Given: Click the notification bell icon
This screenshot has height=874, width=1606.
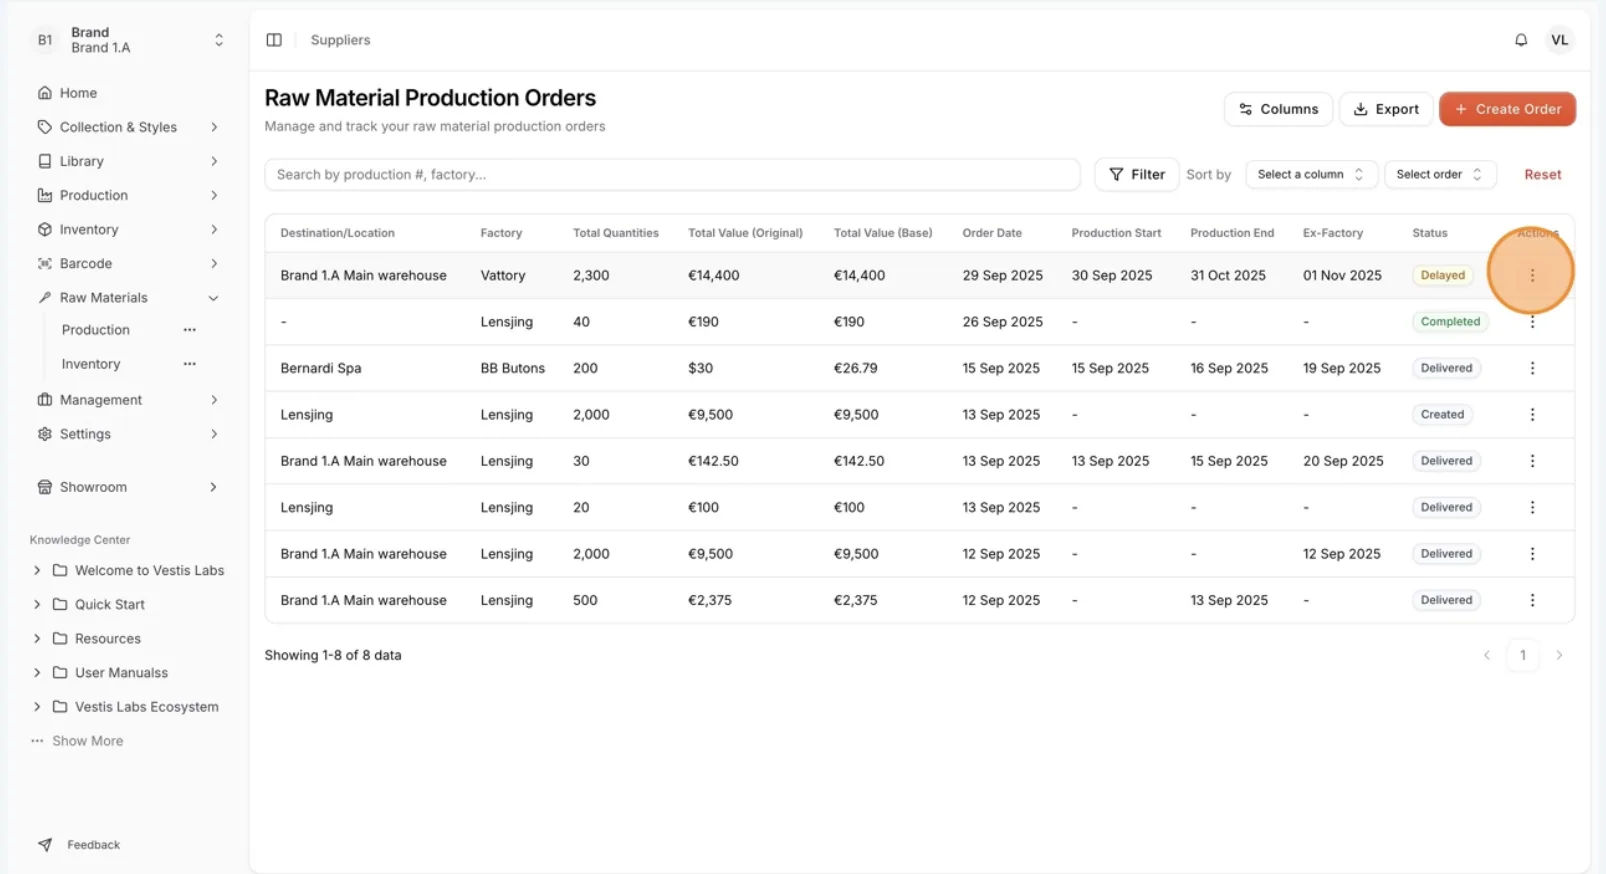Looking at the screenshot, I should (x=1521, y=40).
